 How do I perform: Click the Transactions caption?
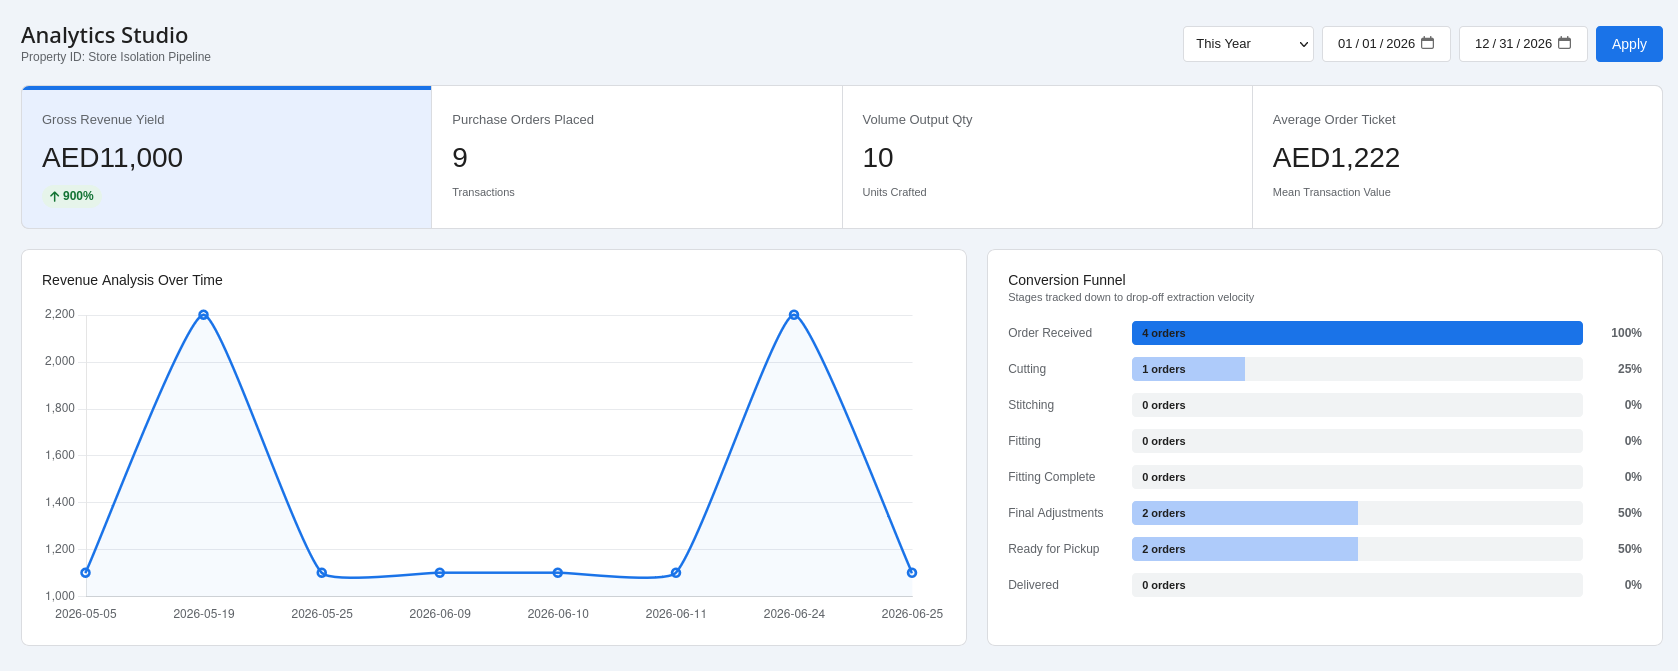[x=483, y=192]
